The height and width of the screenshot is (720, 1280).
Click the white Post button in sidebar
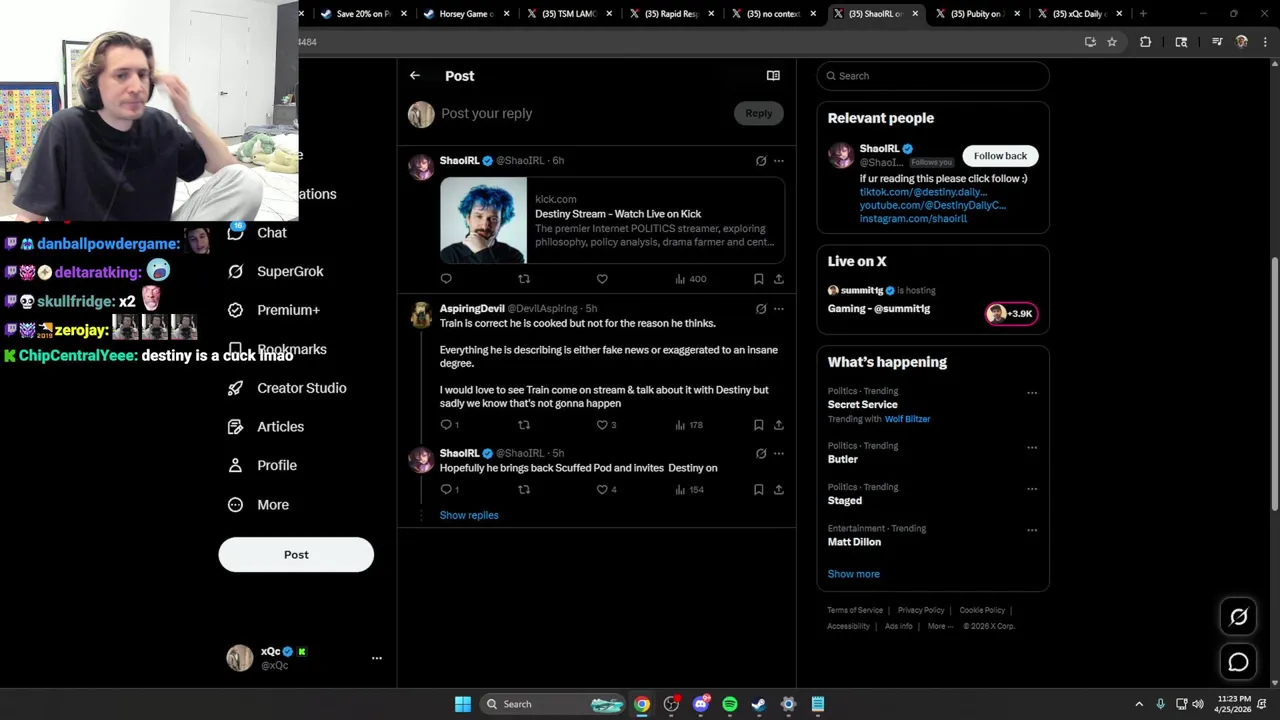tap(296, 555)
